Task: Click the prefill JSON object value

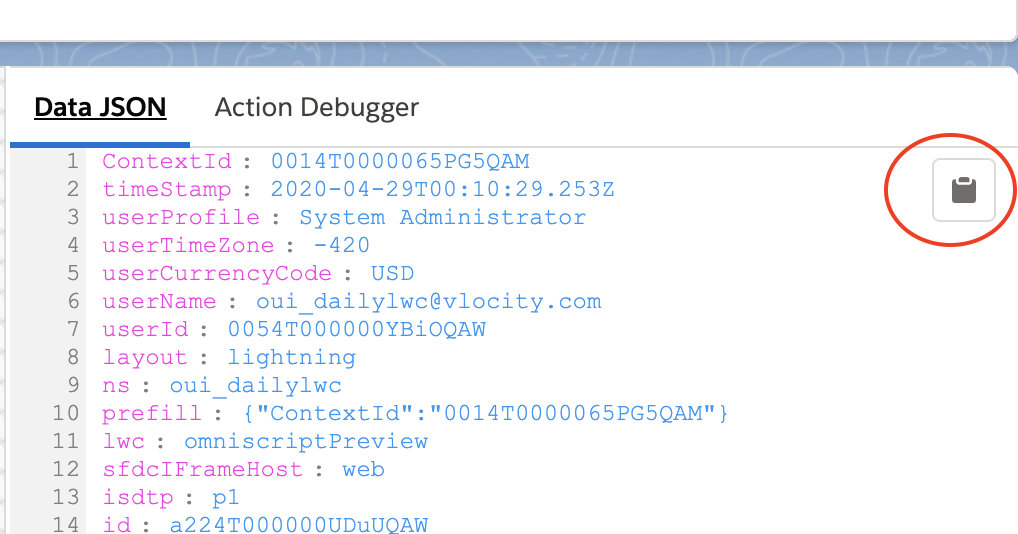Action: tap(486, 413)
